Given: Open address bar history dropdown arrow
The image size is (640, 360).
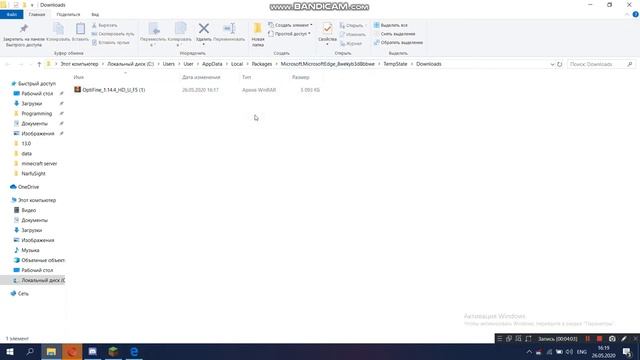Looking at the screenshot, I should coord(552,64).
